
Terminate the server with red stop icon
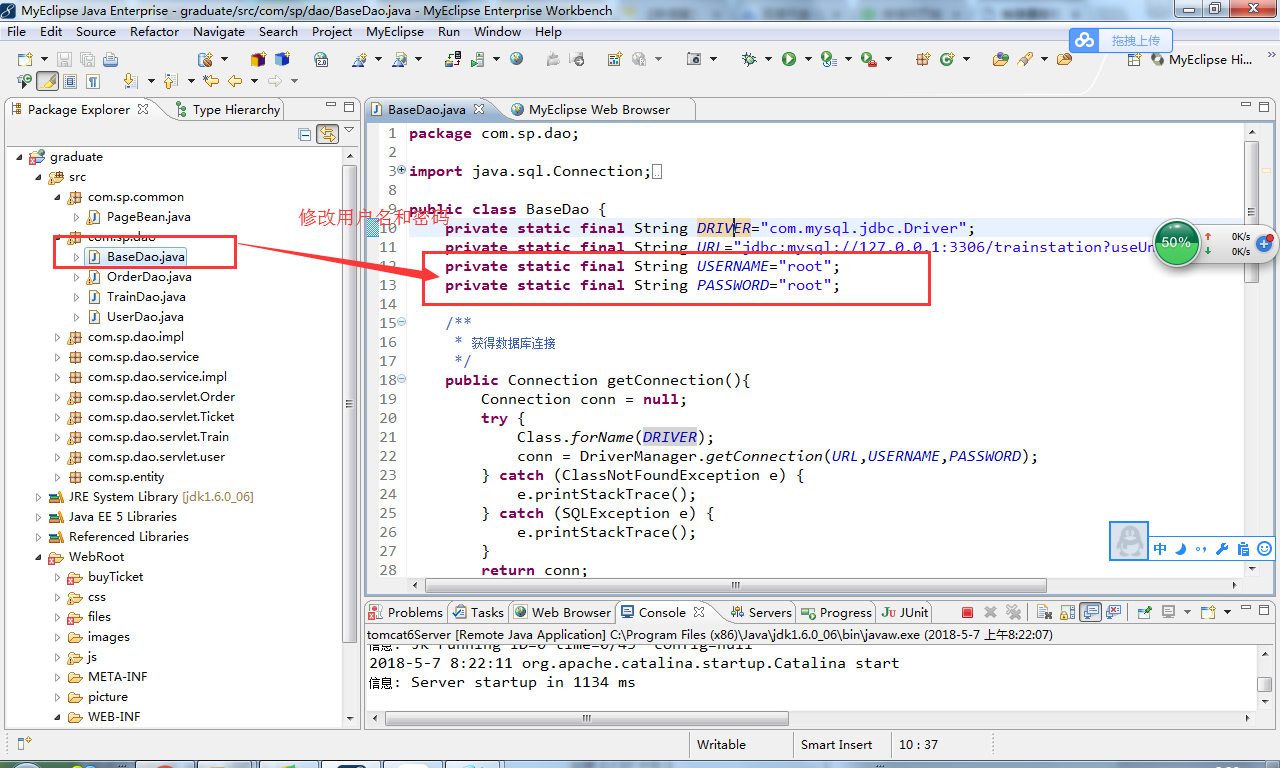[967, 612]
